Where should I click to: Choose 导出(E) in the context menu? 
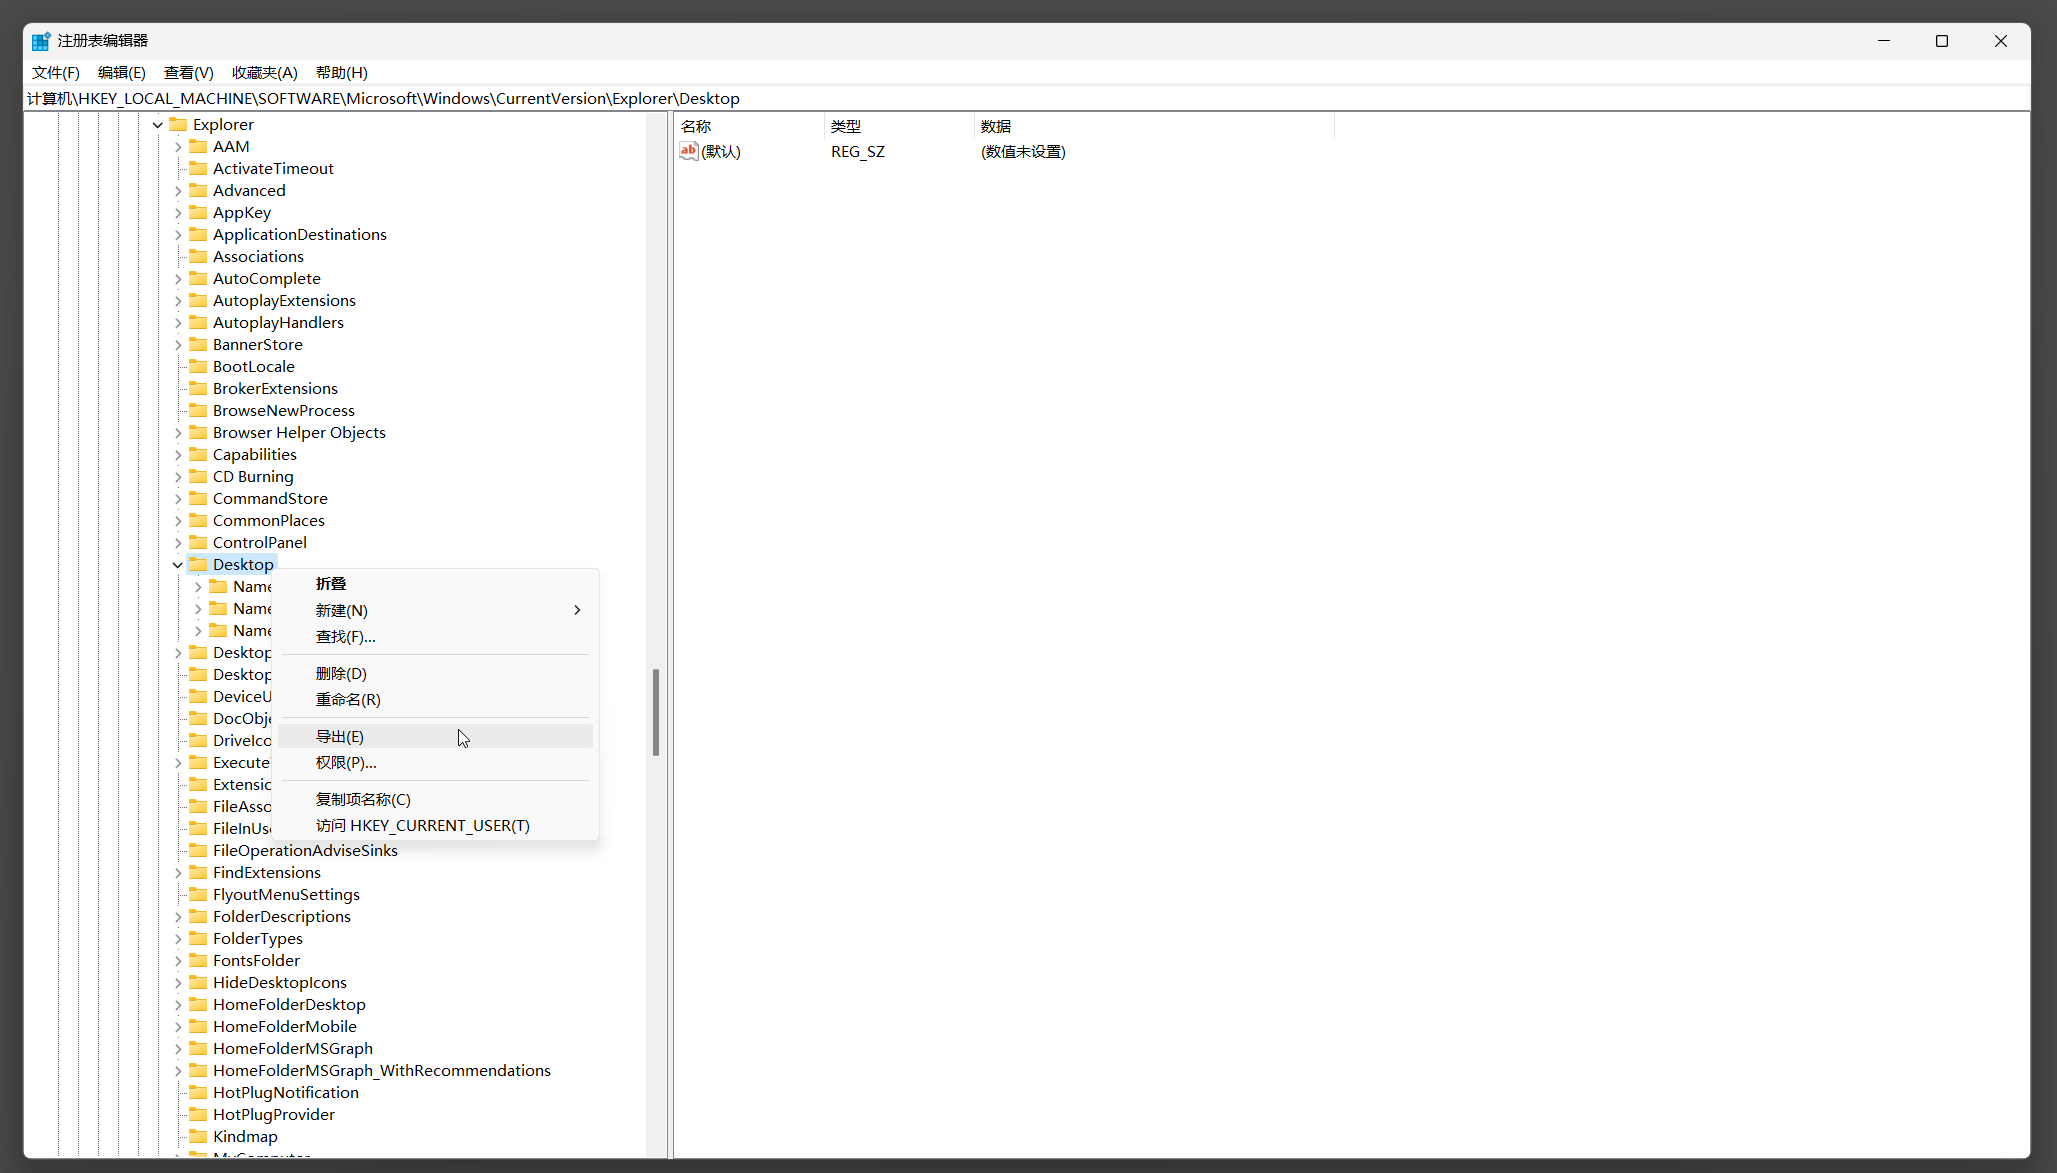[x=436, y=737]
